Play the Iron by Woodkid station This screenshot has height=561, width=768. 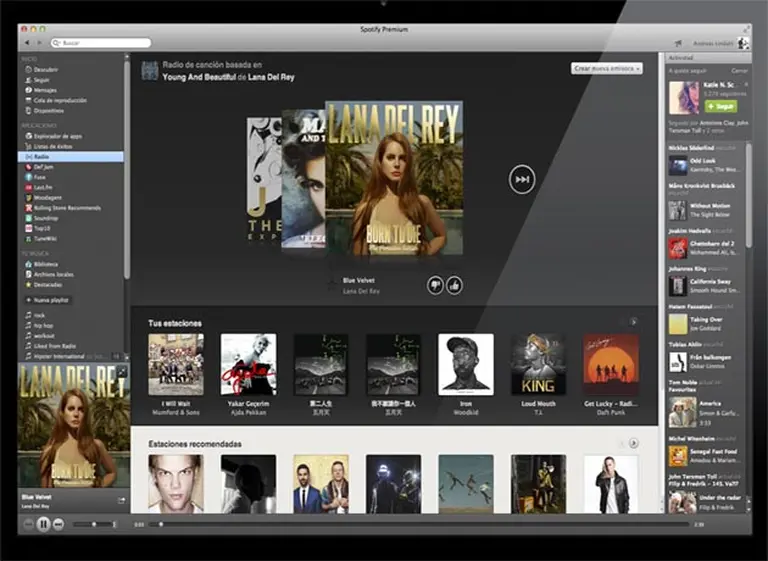point(466,365)
